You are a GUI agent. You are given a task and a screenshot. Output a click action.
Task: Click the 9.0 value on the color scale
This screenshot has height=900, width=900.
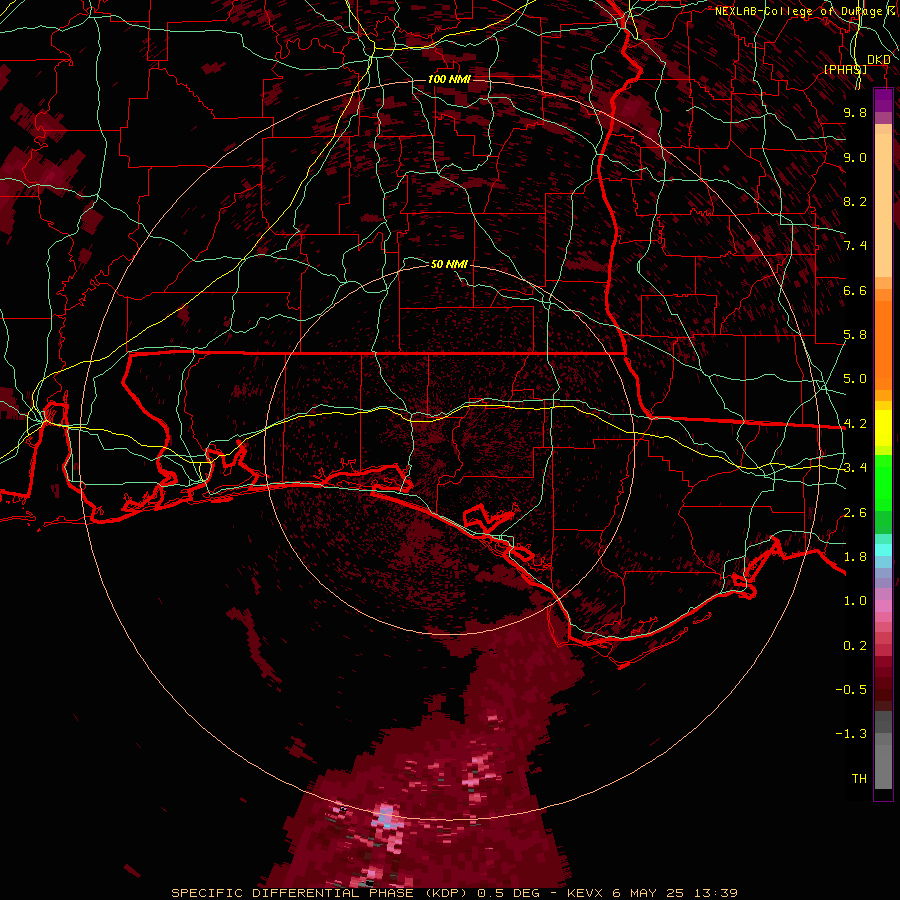855,157
